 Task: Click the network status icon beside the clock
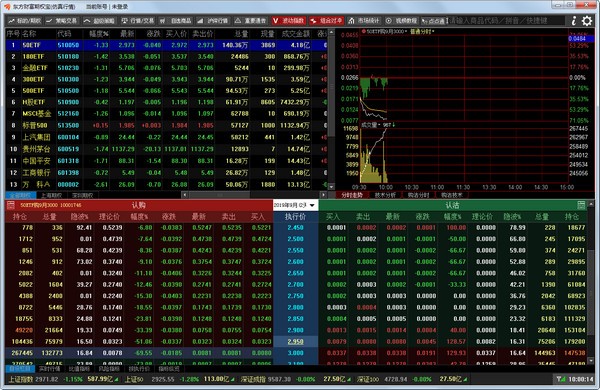tap(561, 379)
